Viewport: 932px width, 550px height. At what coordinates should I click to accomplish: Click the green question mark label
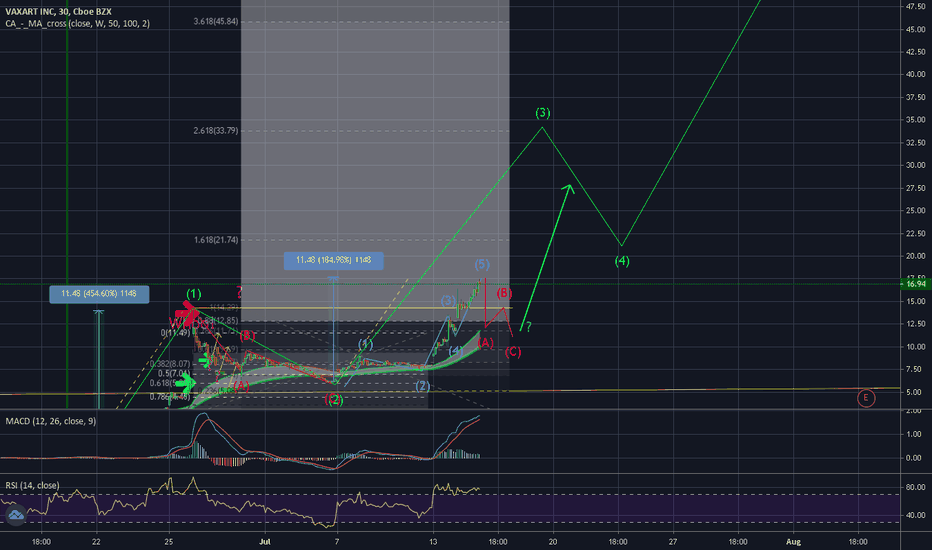[x=528, y=327]
